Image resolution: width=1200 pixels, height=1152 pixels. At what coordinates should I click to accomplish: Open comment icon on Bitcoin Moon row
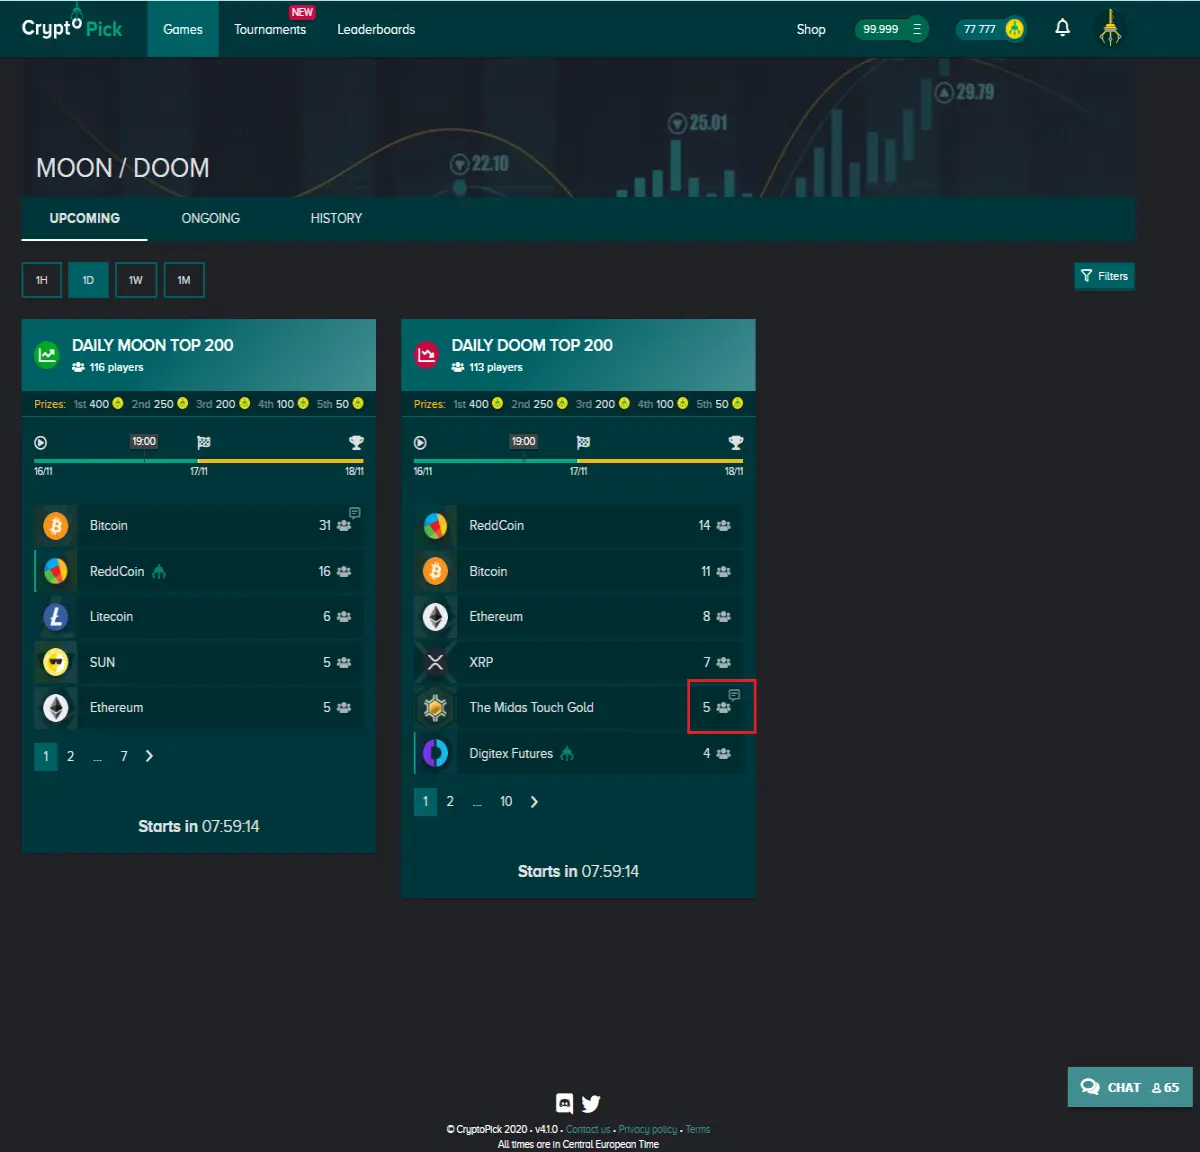pos(354,513)
